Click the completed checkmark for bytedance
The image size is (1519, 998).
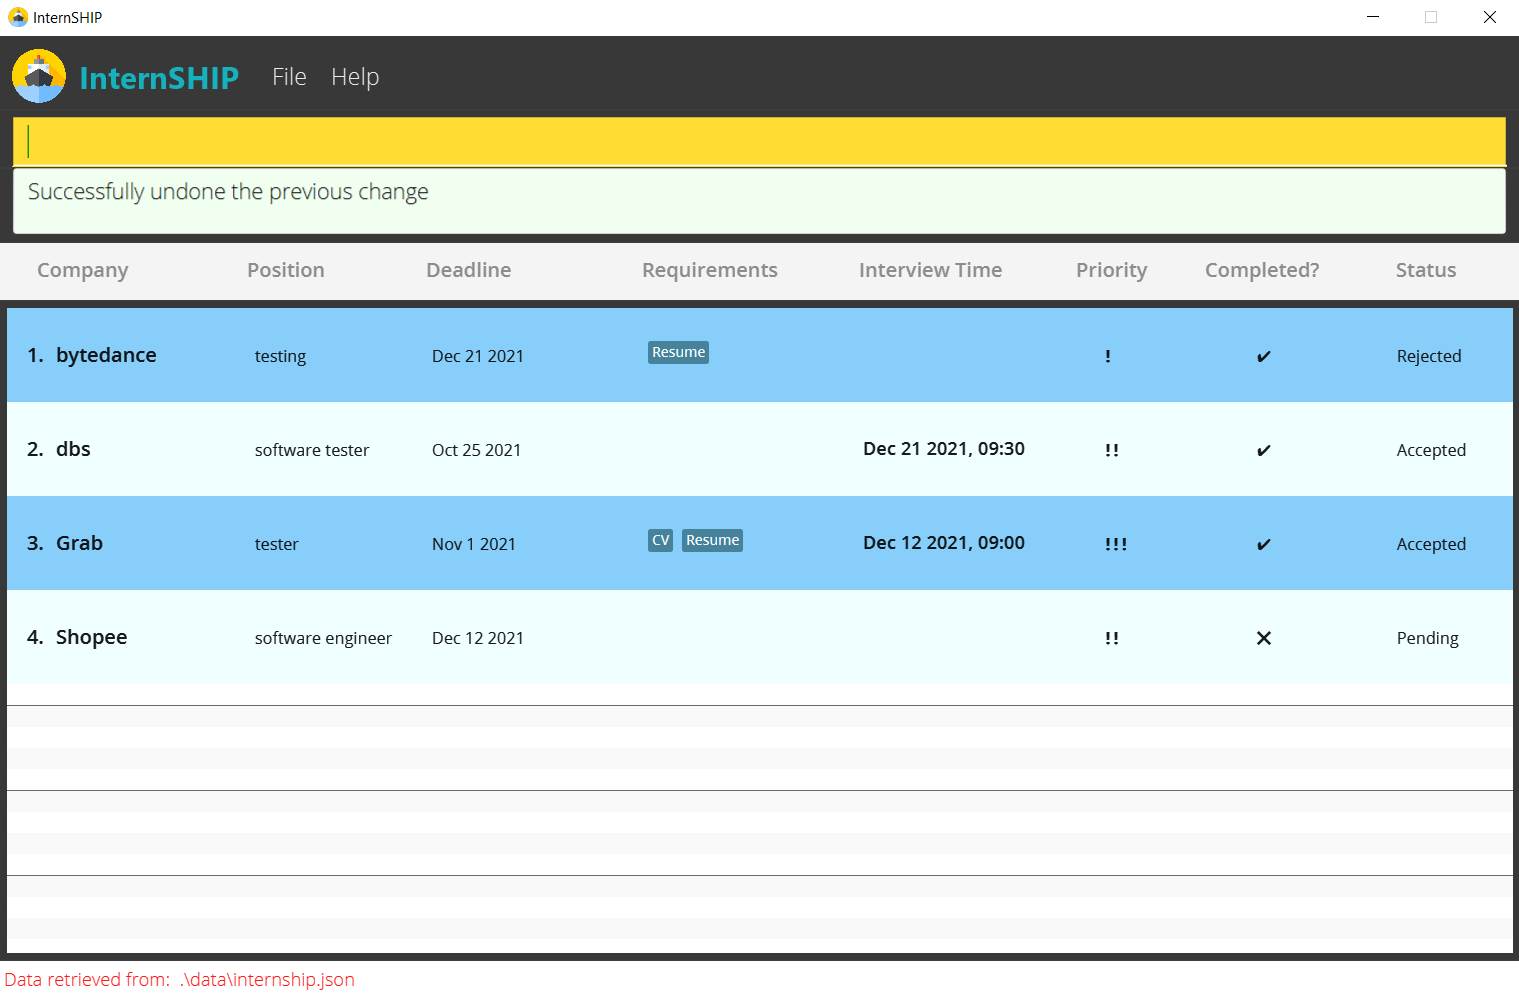pos(1264,356)
